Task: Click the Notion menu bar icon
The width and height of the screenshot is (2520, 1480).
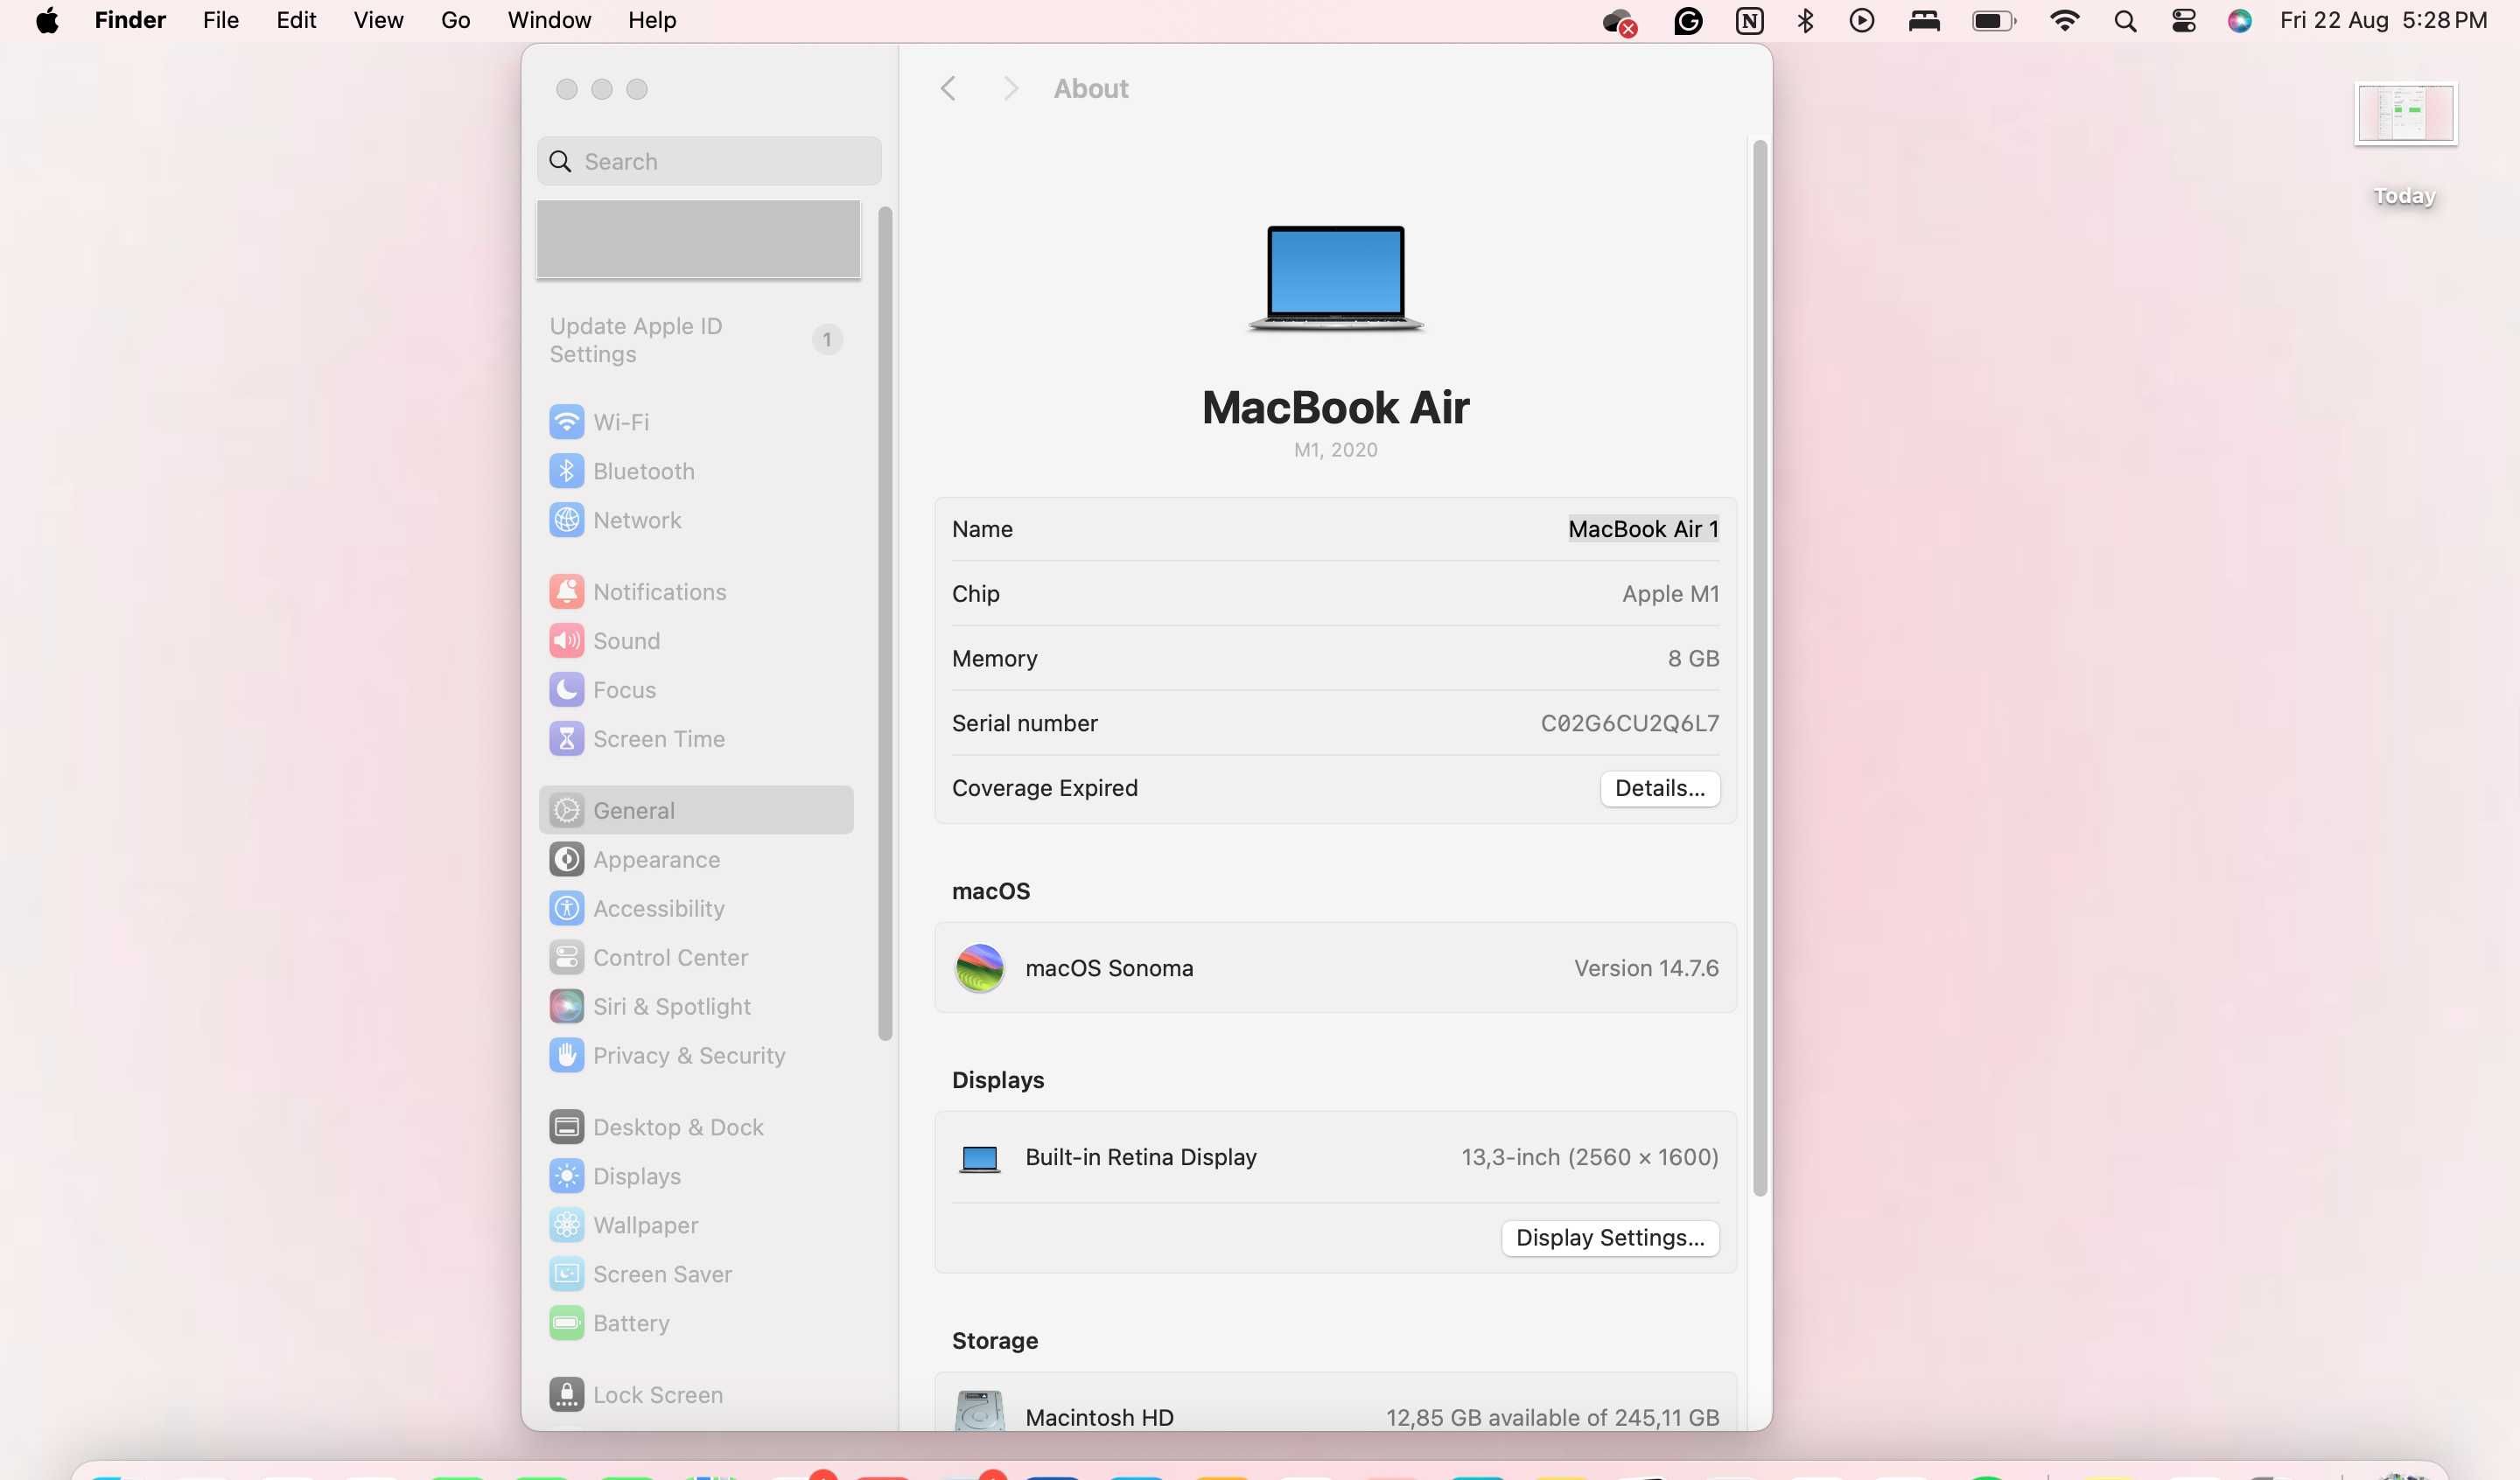Action: click(x=1749, y=20)
